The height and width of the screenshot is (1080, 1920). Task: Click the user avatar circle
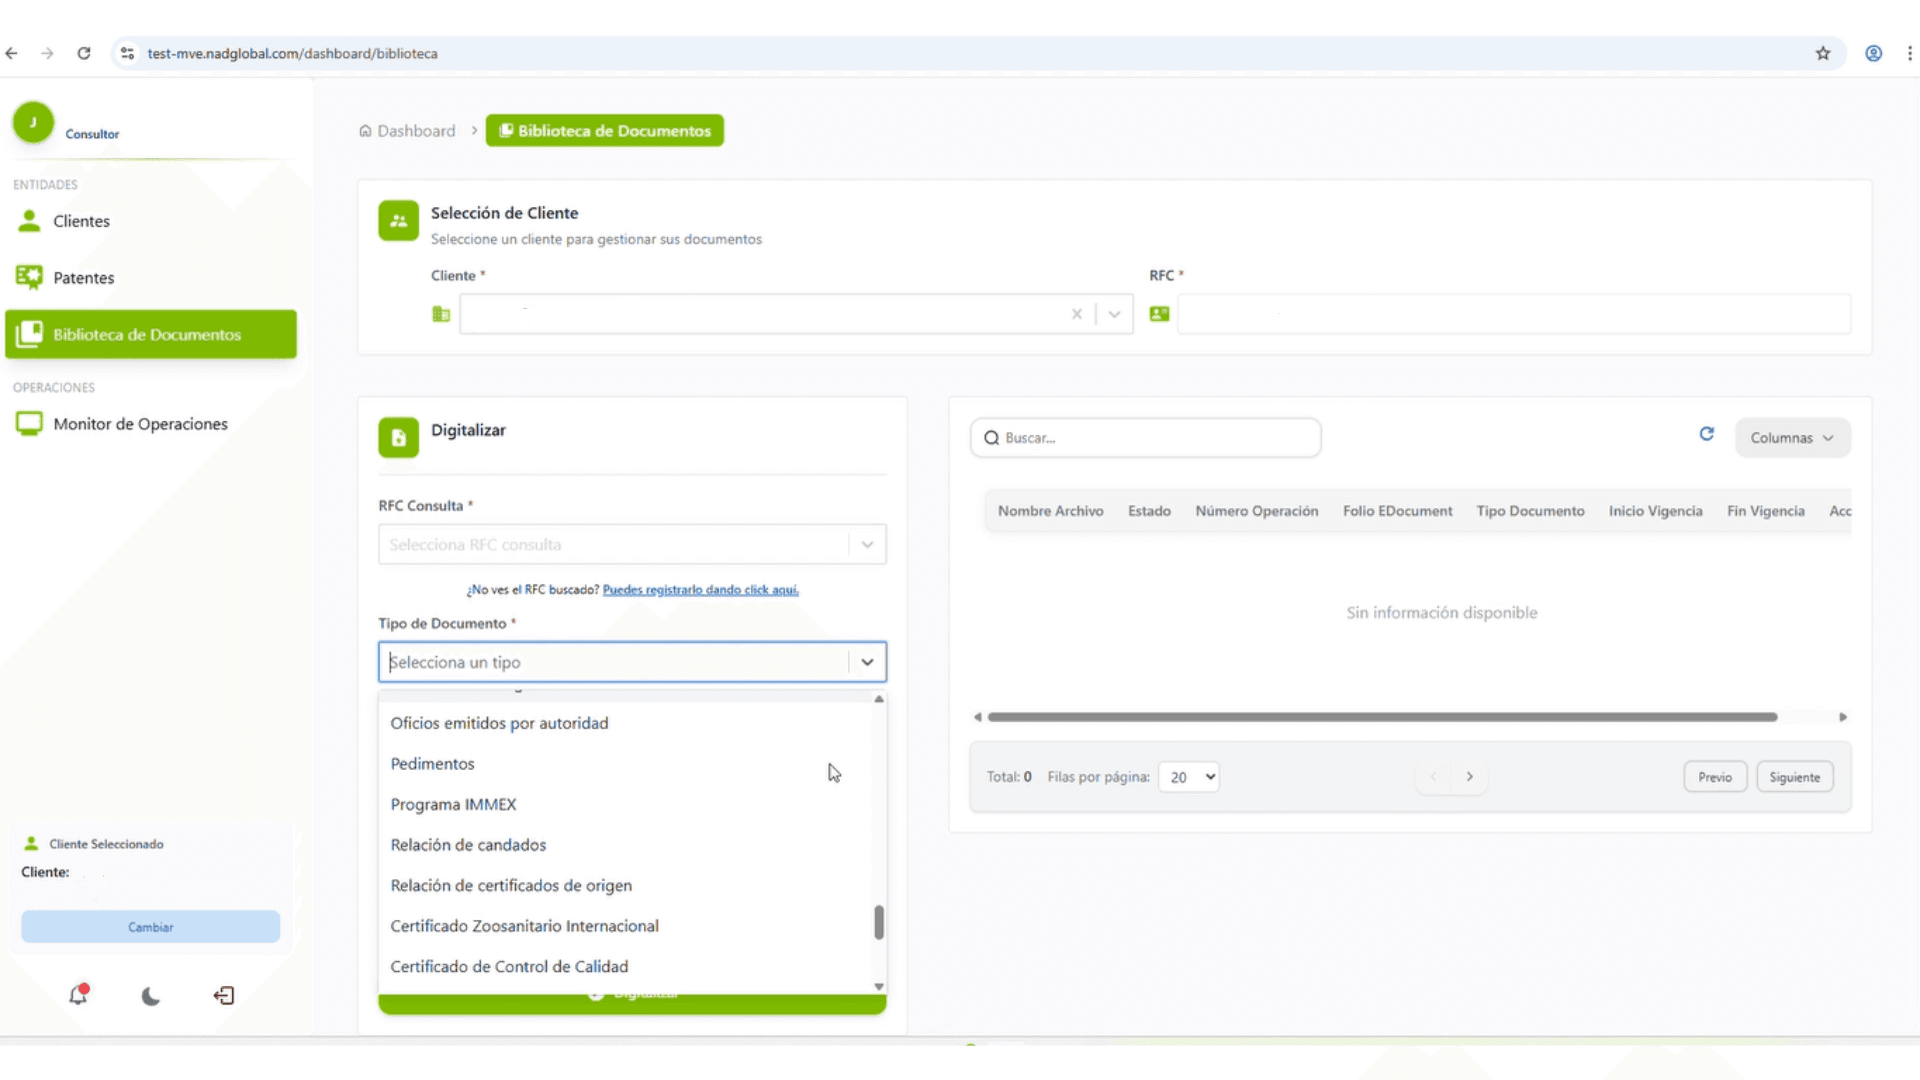(33, 123)
